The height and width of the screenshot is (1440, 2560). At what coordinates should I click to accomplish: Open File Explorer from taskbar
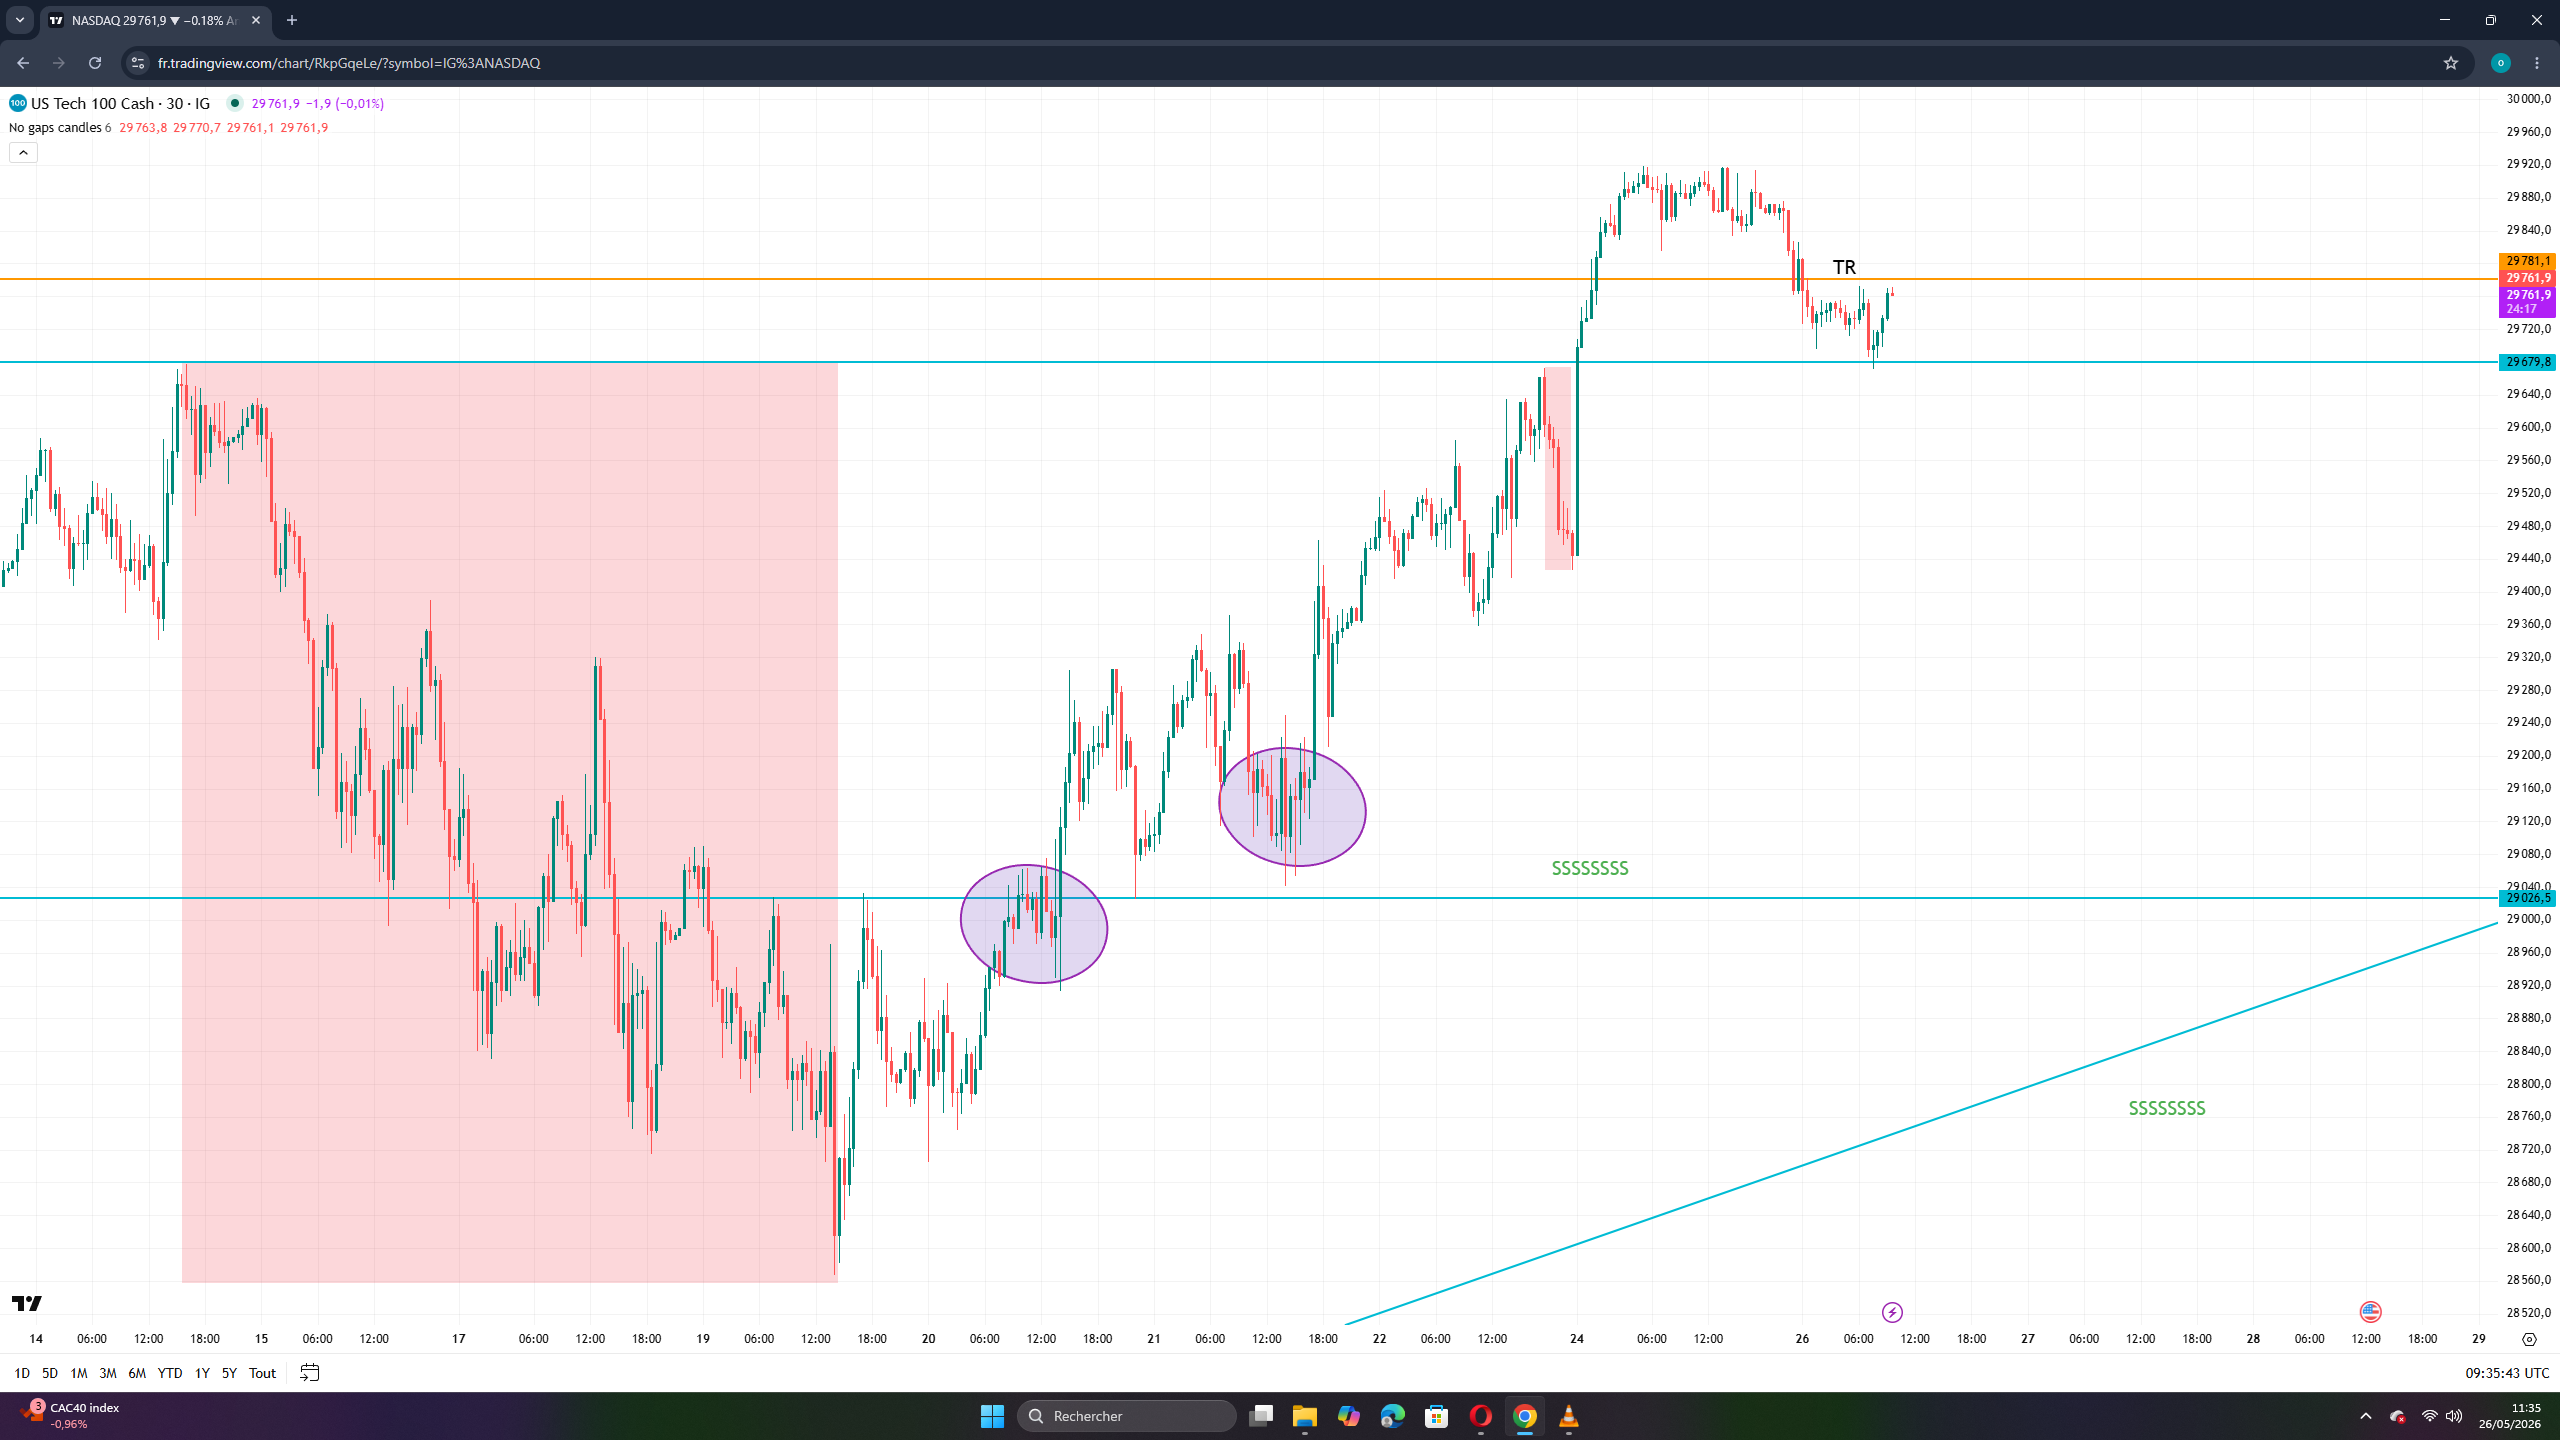(1305, 1416)
